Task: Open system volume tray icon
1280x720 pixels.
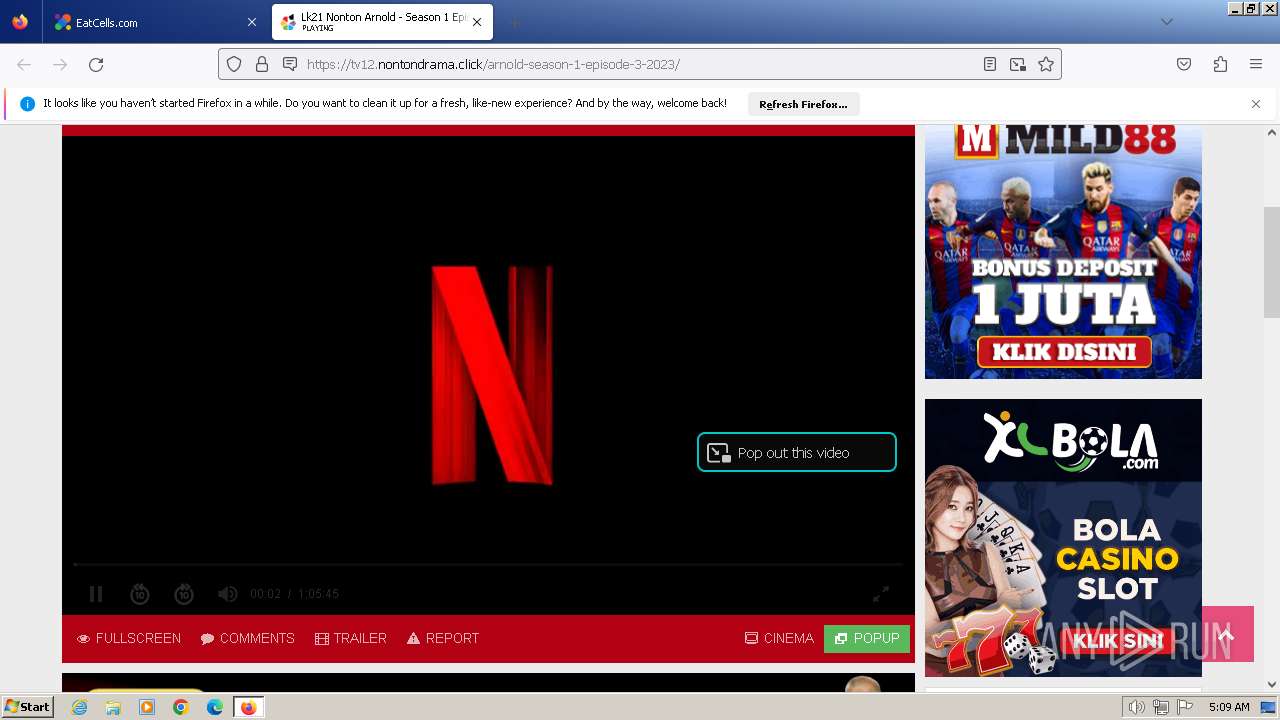Action: 1137,707
